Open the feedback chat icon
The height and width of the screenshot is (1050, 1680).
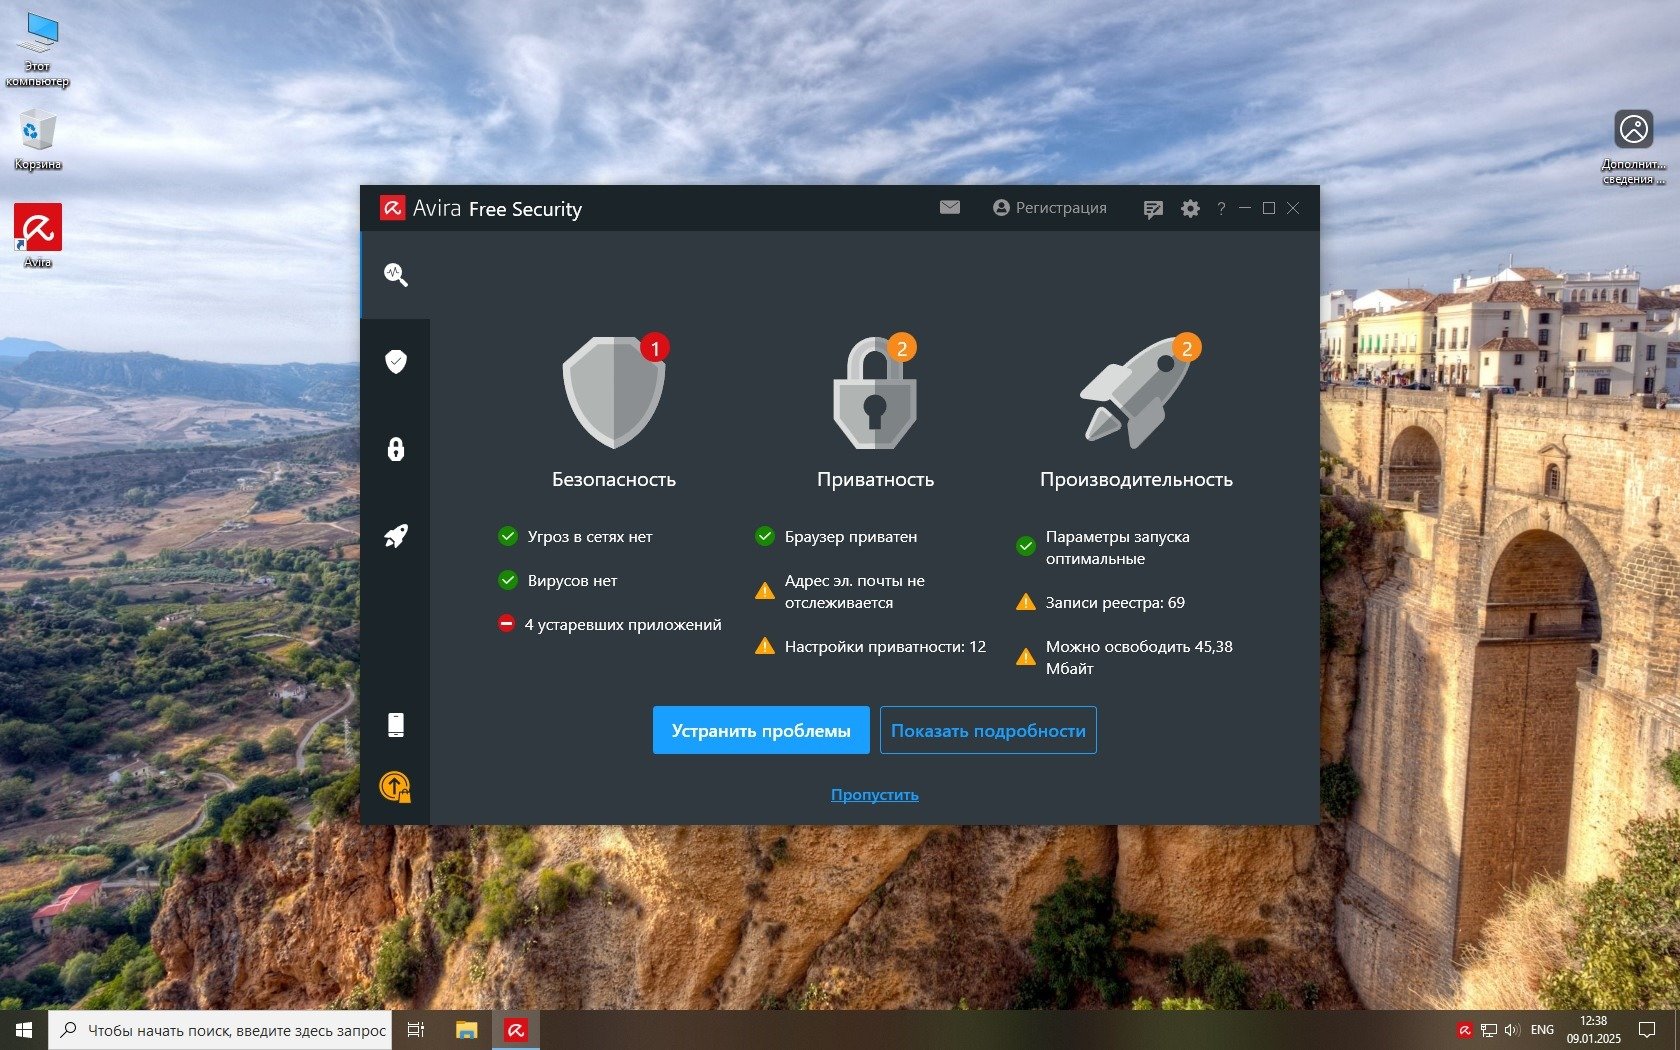coord(1153,209)
